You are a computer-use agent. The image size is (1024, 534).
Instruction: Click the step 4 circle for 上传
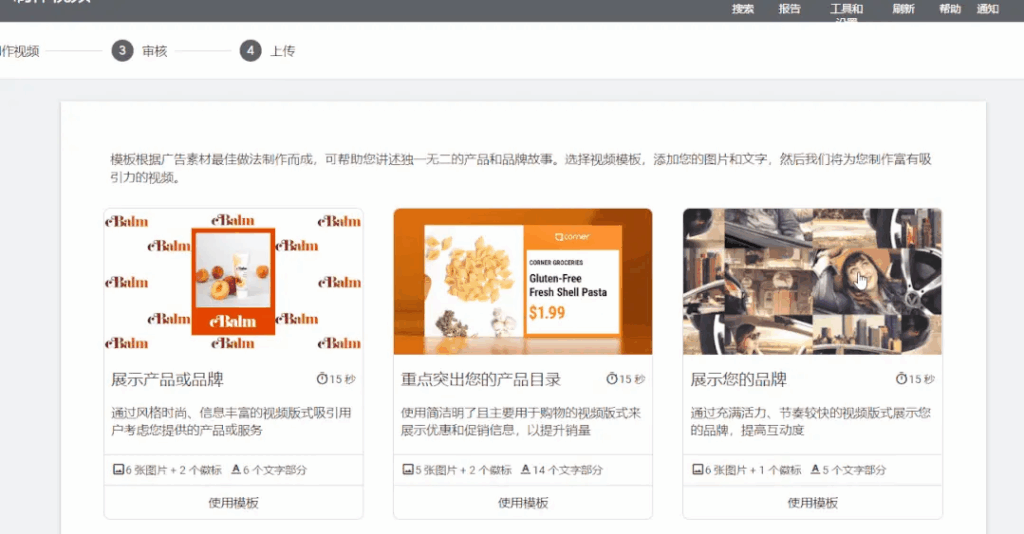pos(250,51)
